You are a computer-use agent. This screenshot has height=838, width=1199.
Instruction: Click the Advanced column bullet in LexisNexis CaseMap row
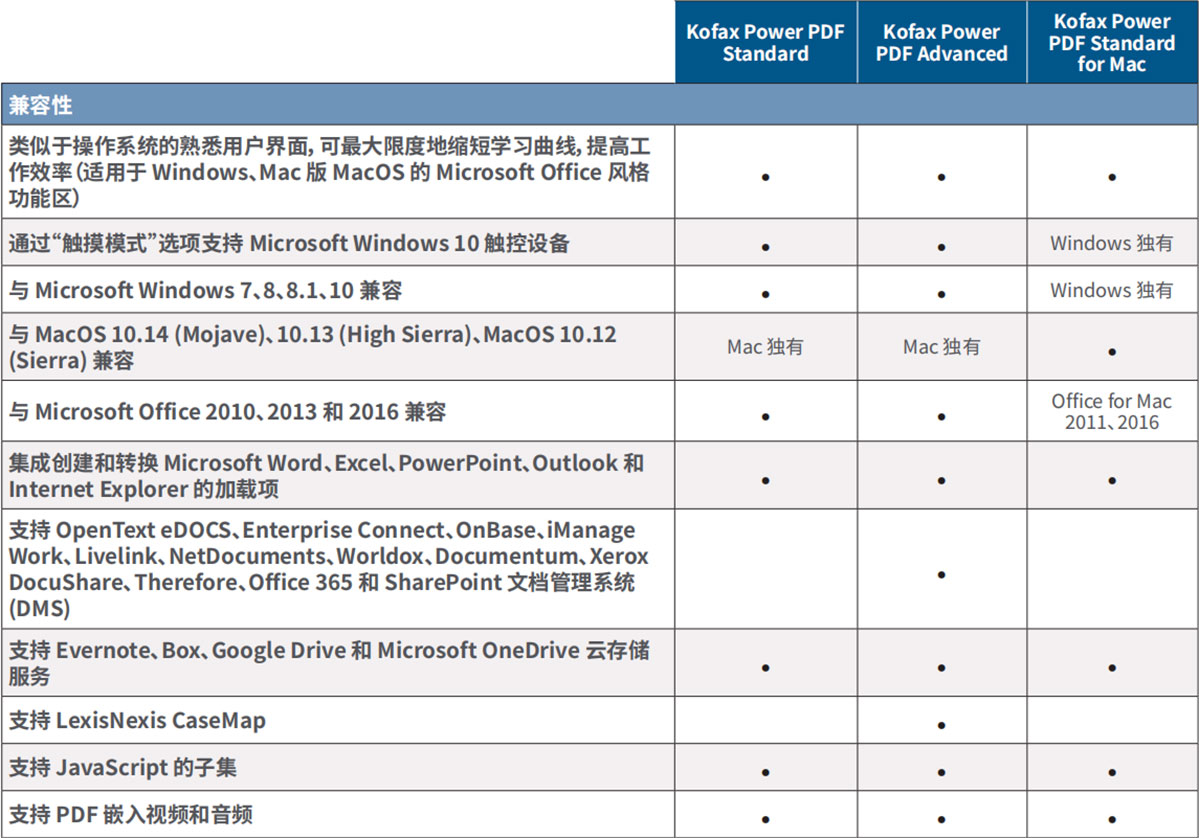(941, 725)
